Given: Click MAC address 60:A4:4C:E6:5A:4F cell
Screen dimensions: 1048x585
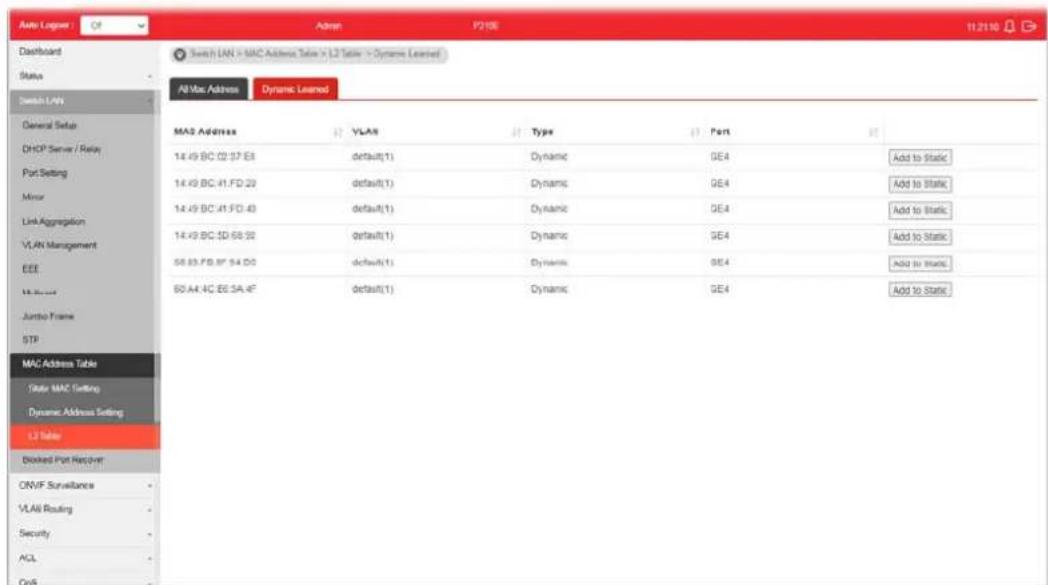Looking at the screenshot, I should 215,289.
